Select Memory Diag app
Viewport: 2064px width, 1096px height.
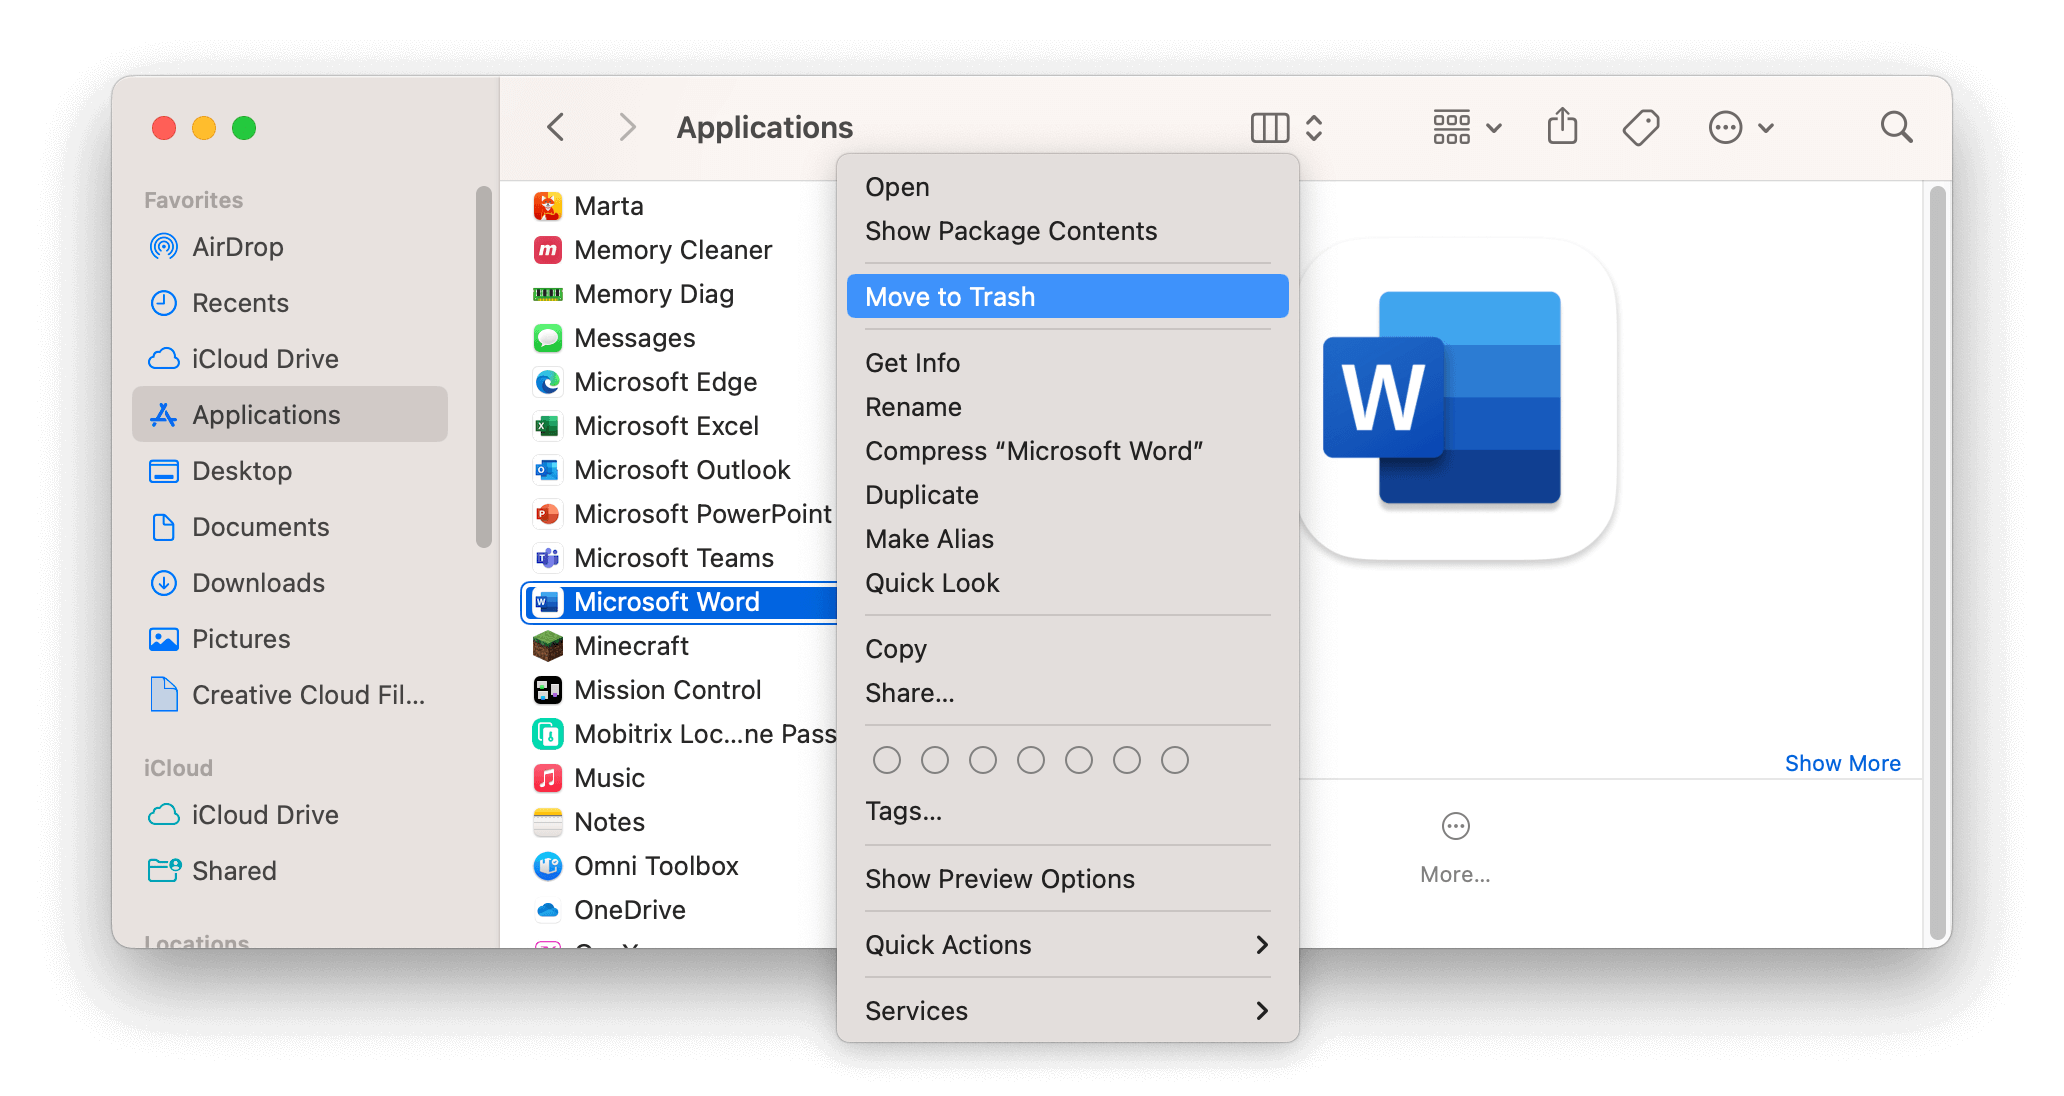[x=680, y=294]
